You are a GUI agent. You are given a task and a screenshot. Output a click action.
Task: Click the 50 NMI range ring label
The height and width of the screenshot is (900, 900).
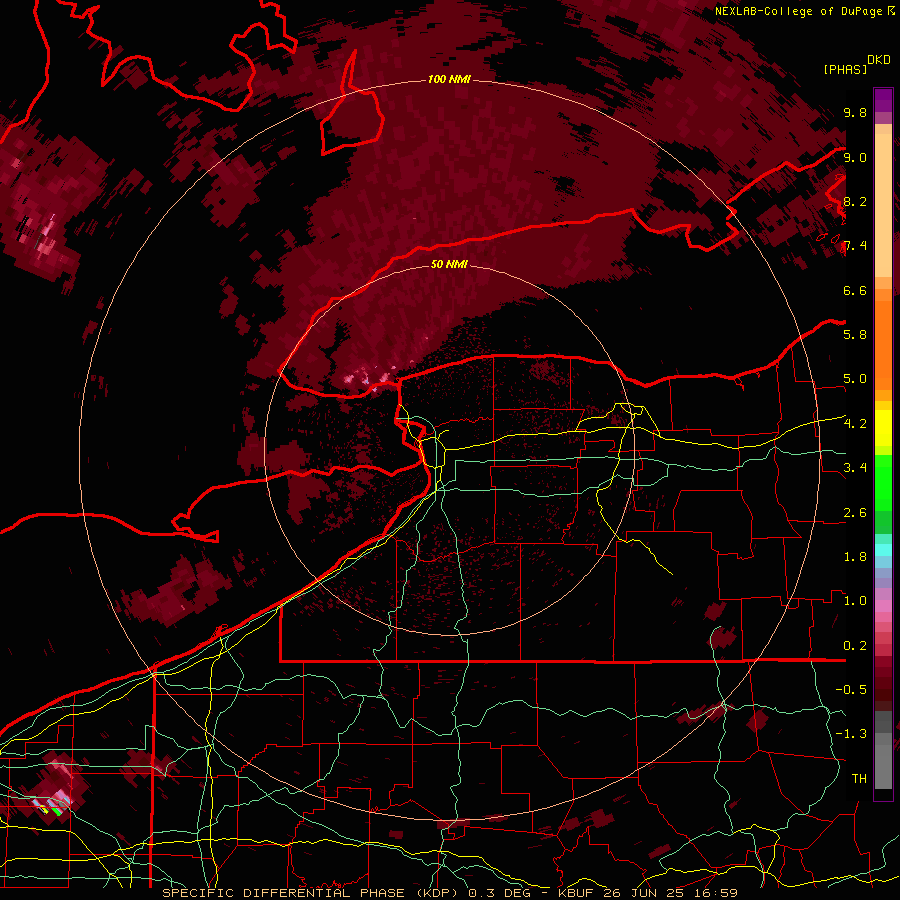[x=449, y=264]
